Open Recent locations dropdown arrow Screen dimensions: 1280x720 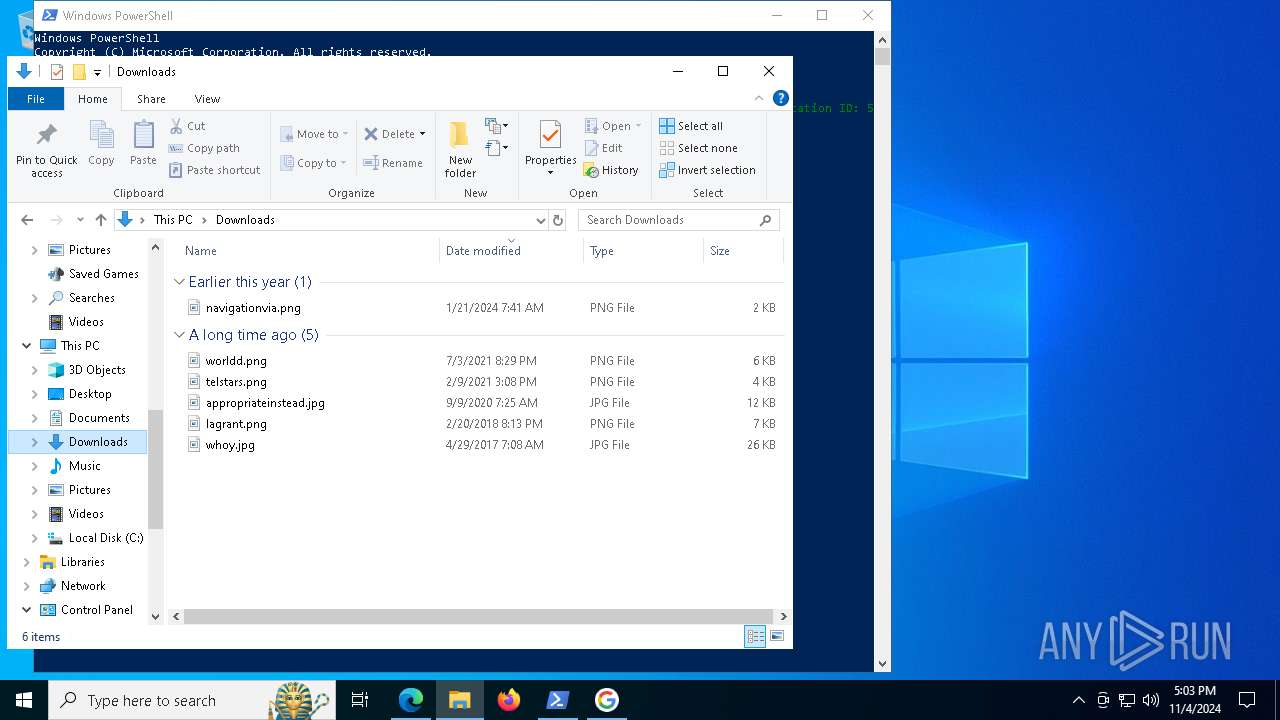coord(80,220)
